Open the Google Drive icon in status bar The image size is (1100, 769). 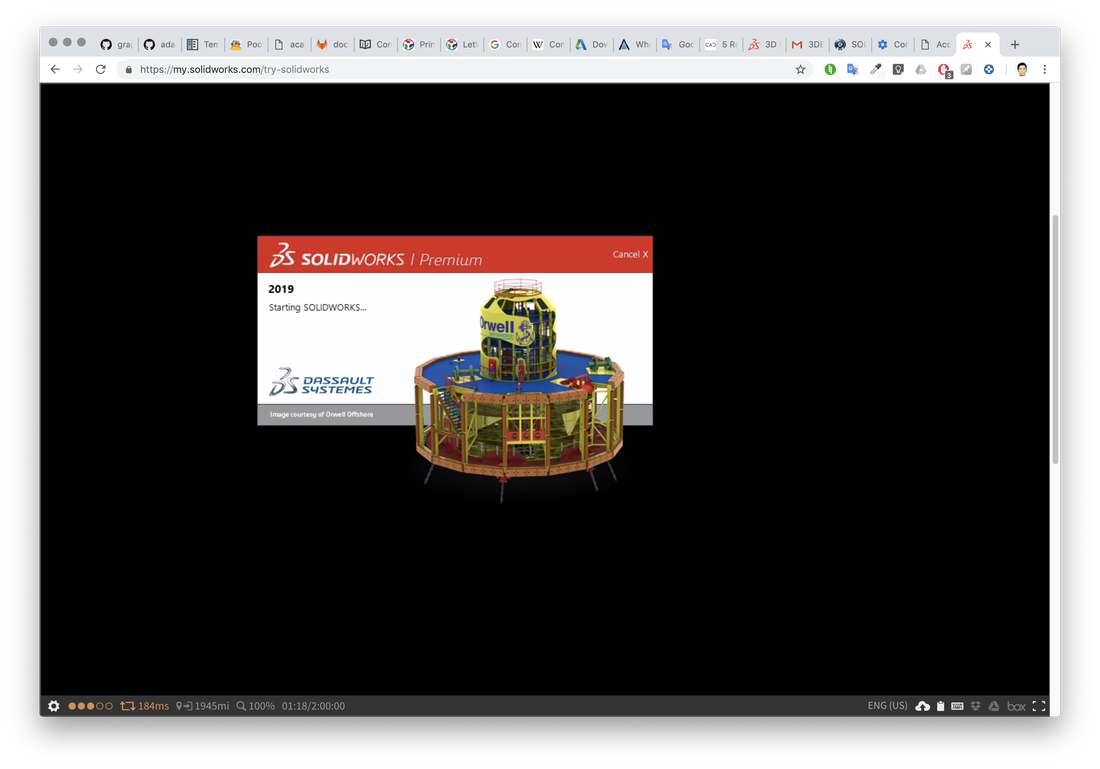[x=993, y=706]
